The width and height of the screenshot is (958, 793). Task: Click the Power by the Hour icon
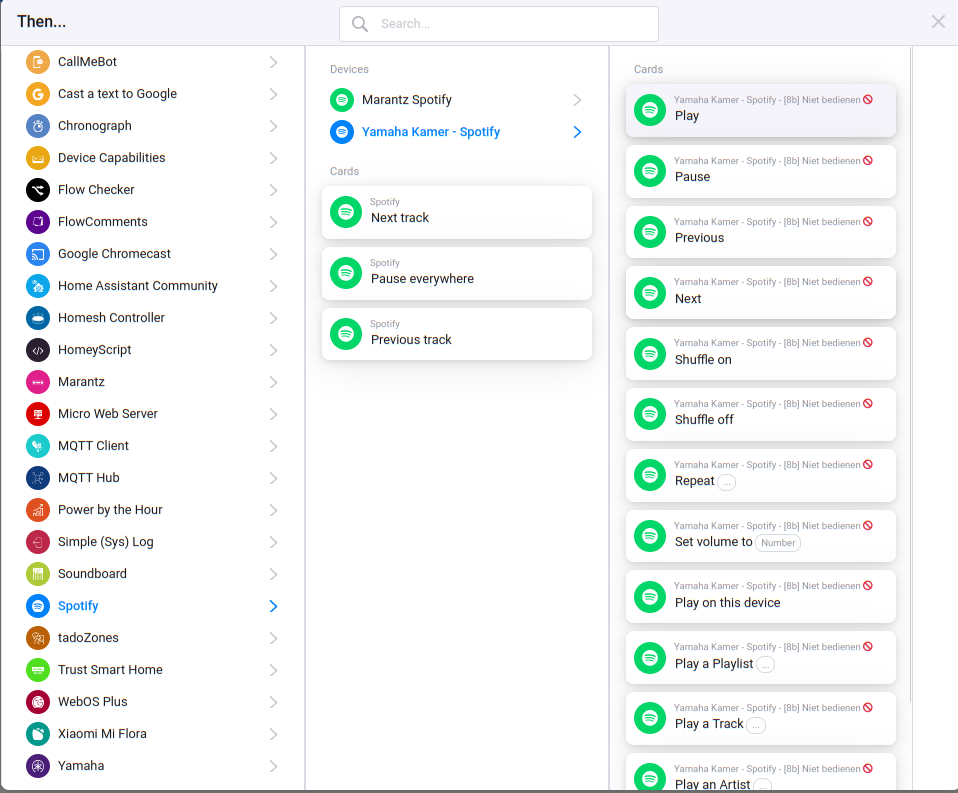click(38, 510)
